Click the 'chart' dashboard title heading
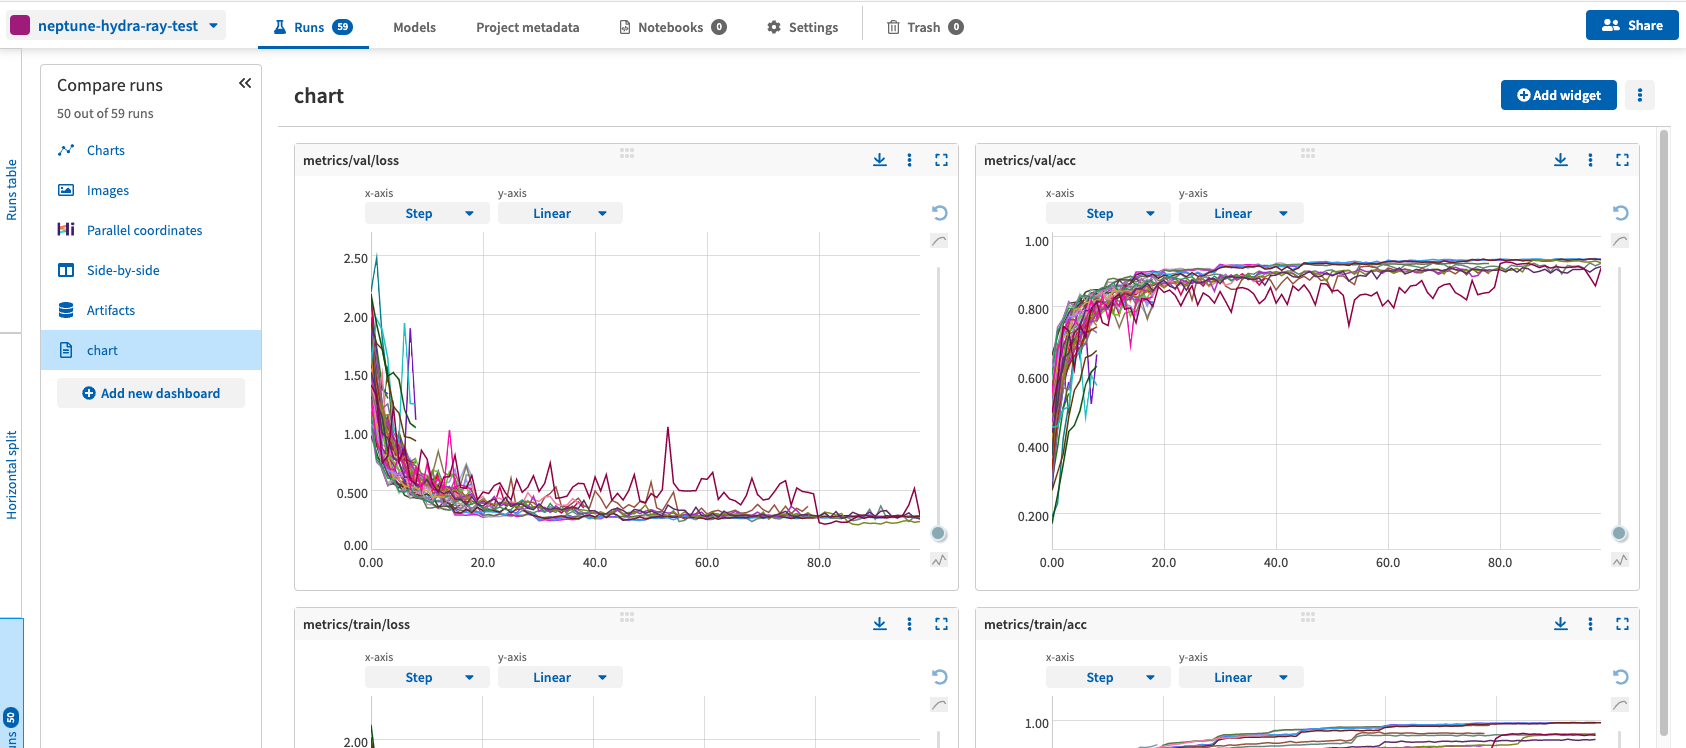 [x=319, y=96]
